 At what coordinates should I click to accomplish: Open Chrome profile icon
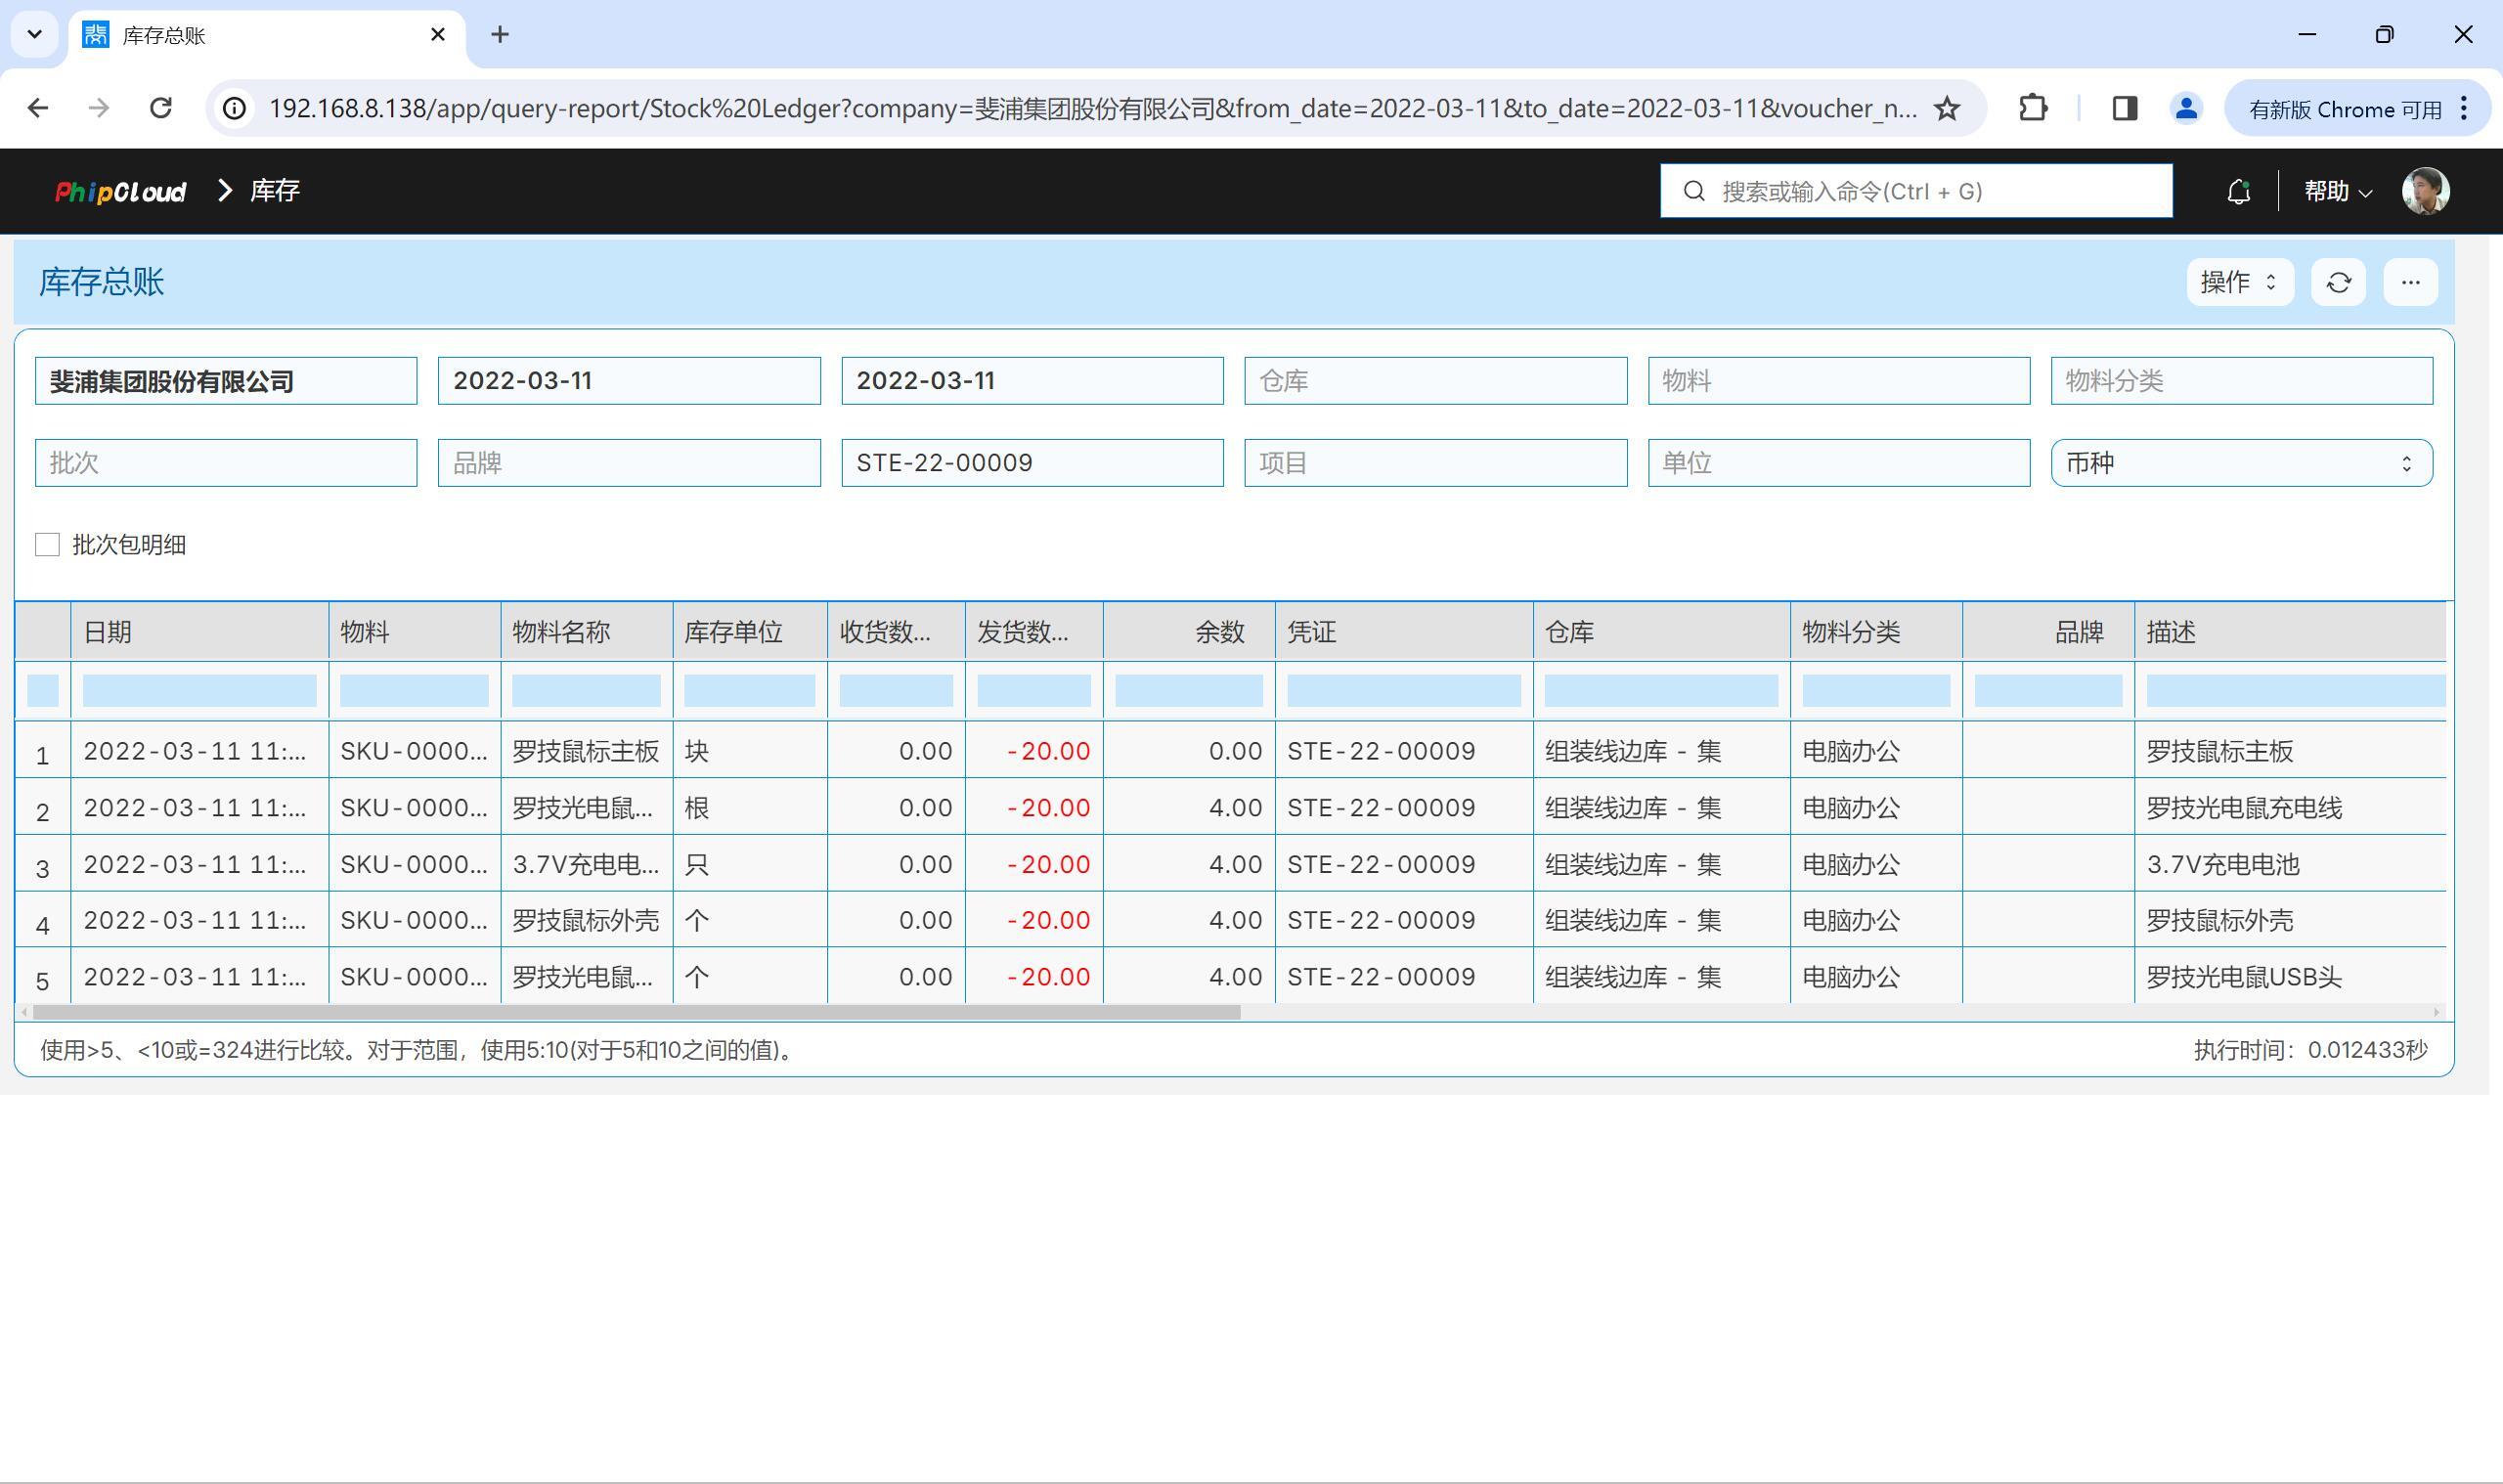[2186, 108]
